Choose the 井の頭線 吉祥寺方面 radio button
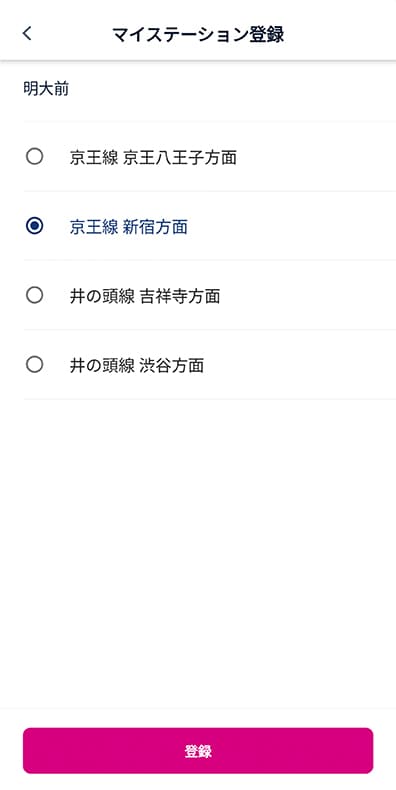The height and width of the screenshot is (790, 396). click(x=34, y=295)
